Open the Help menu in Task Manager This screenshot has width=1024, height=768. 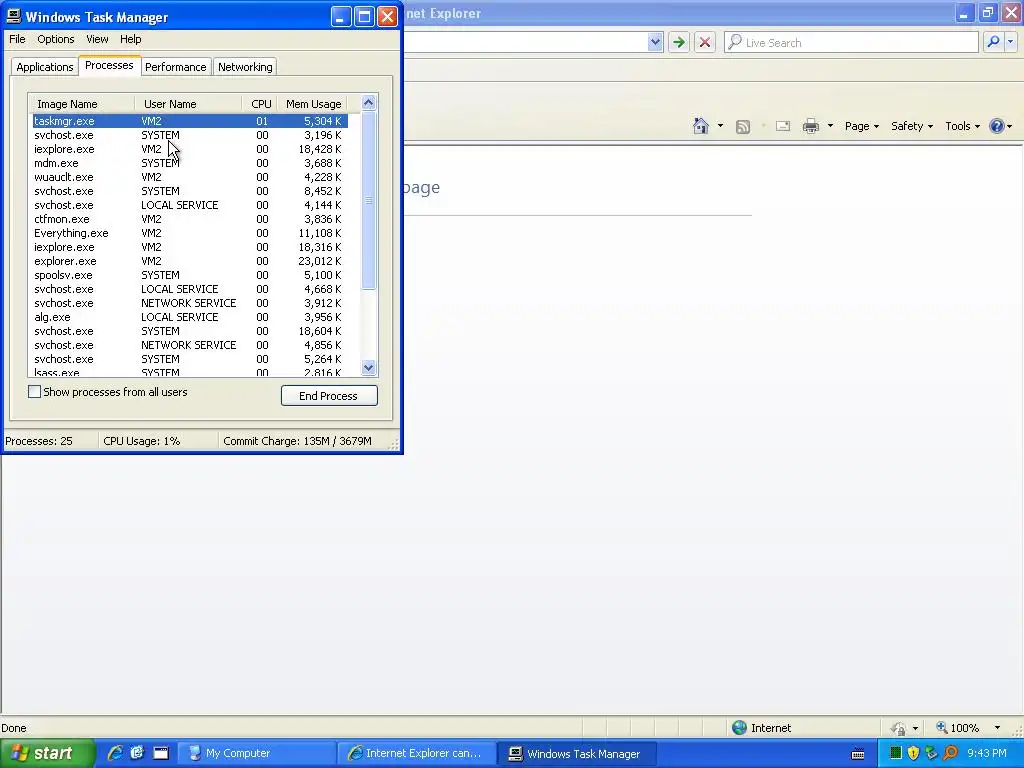(131, 39)
